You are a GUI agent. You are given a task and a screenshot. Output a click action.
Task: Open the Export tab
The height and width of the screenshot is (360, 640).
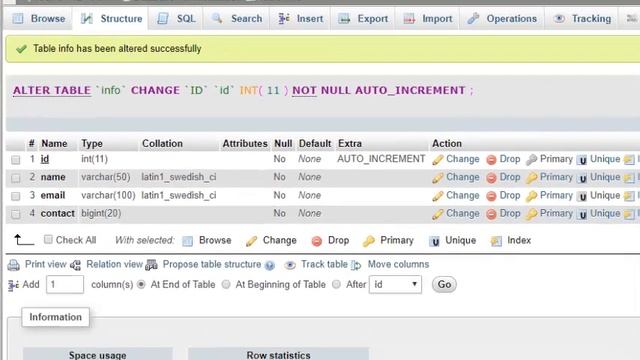(363, 19)
